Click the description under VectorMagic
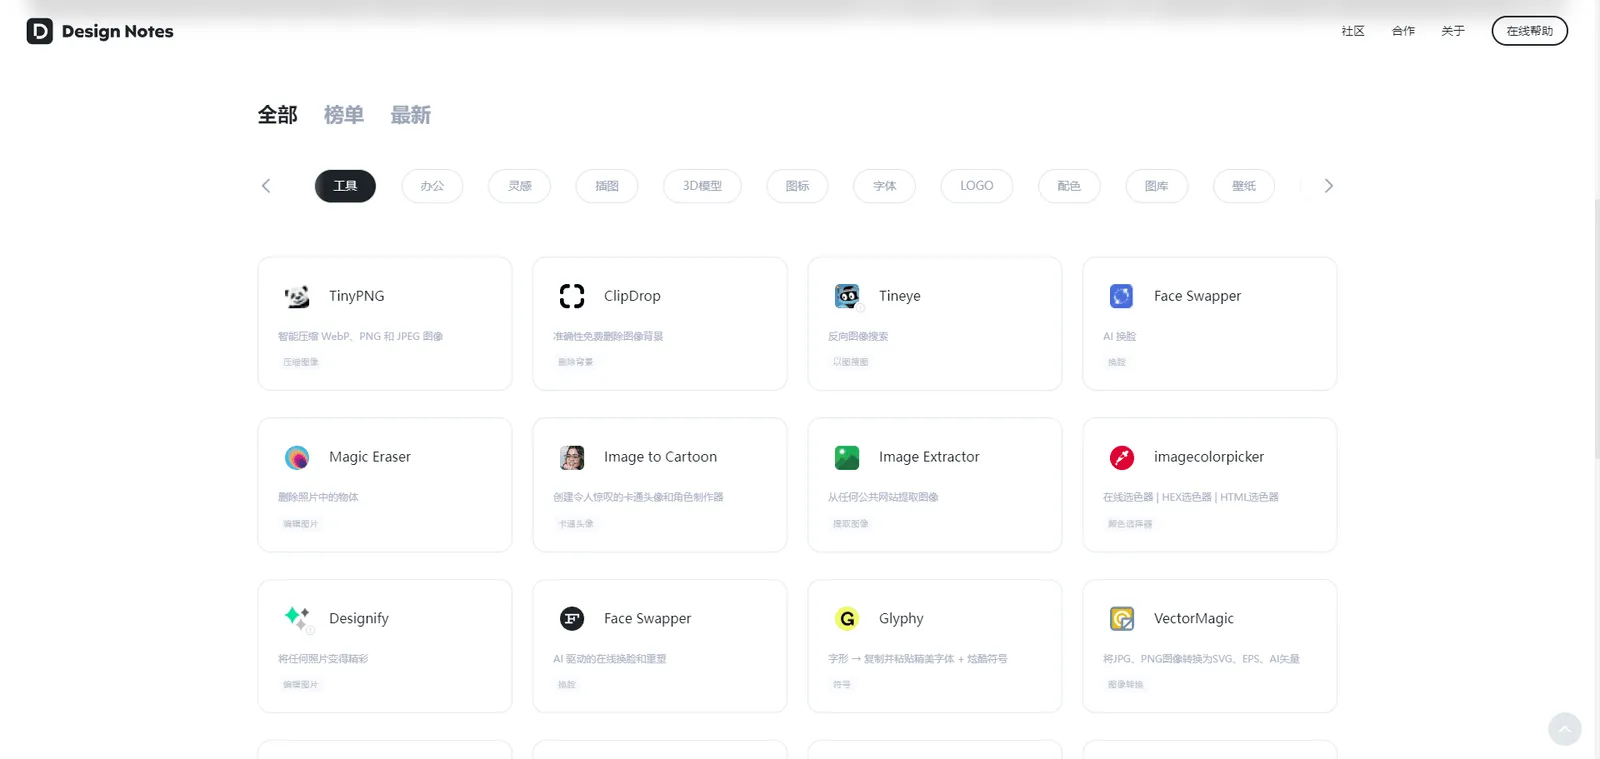The width and height of the screenshot is (1600, 759). pos(1201,659)
